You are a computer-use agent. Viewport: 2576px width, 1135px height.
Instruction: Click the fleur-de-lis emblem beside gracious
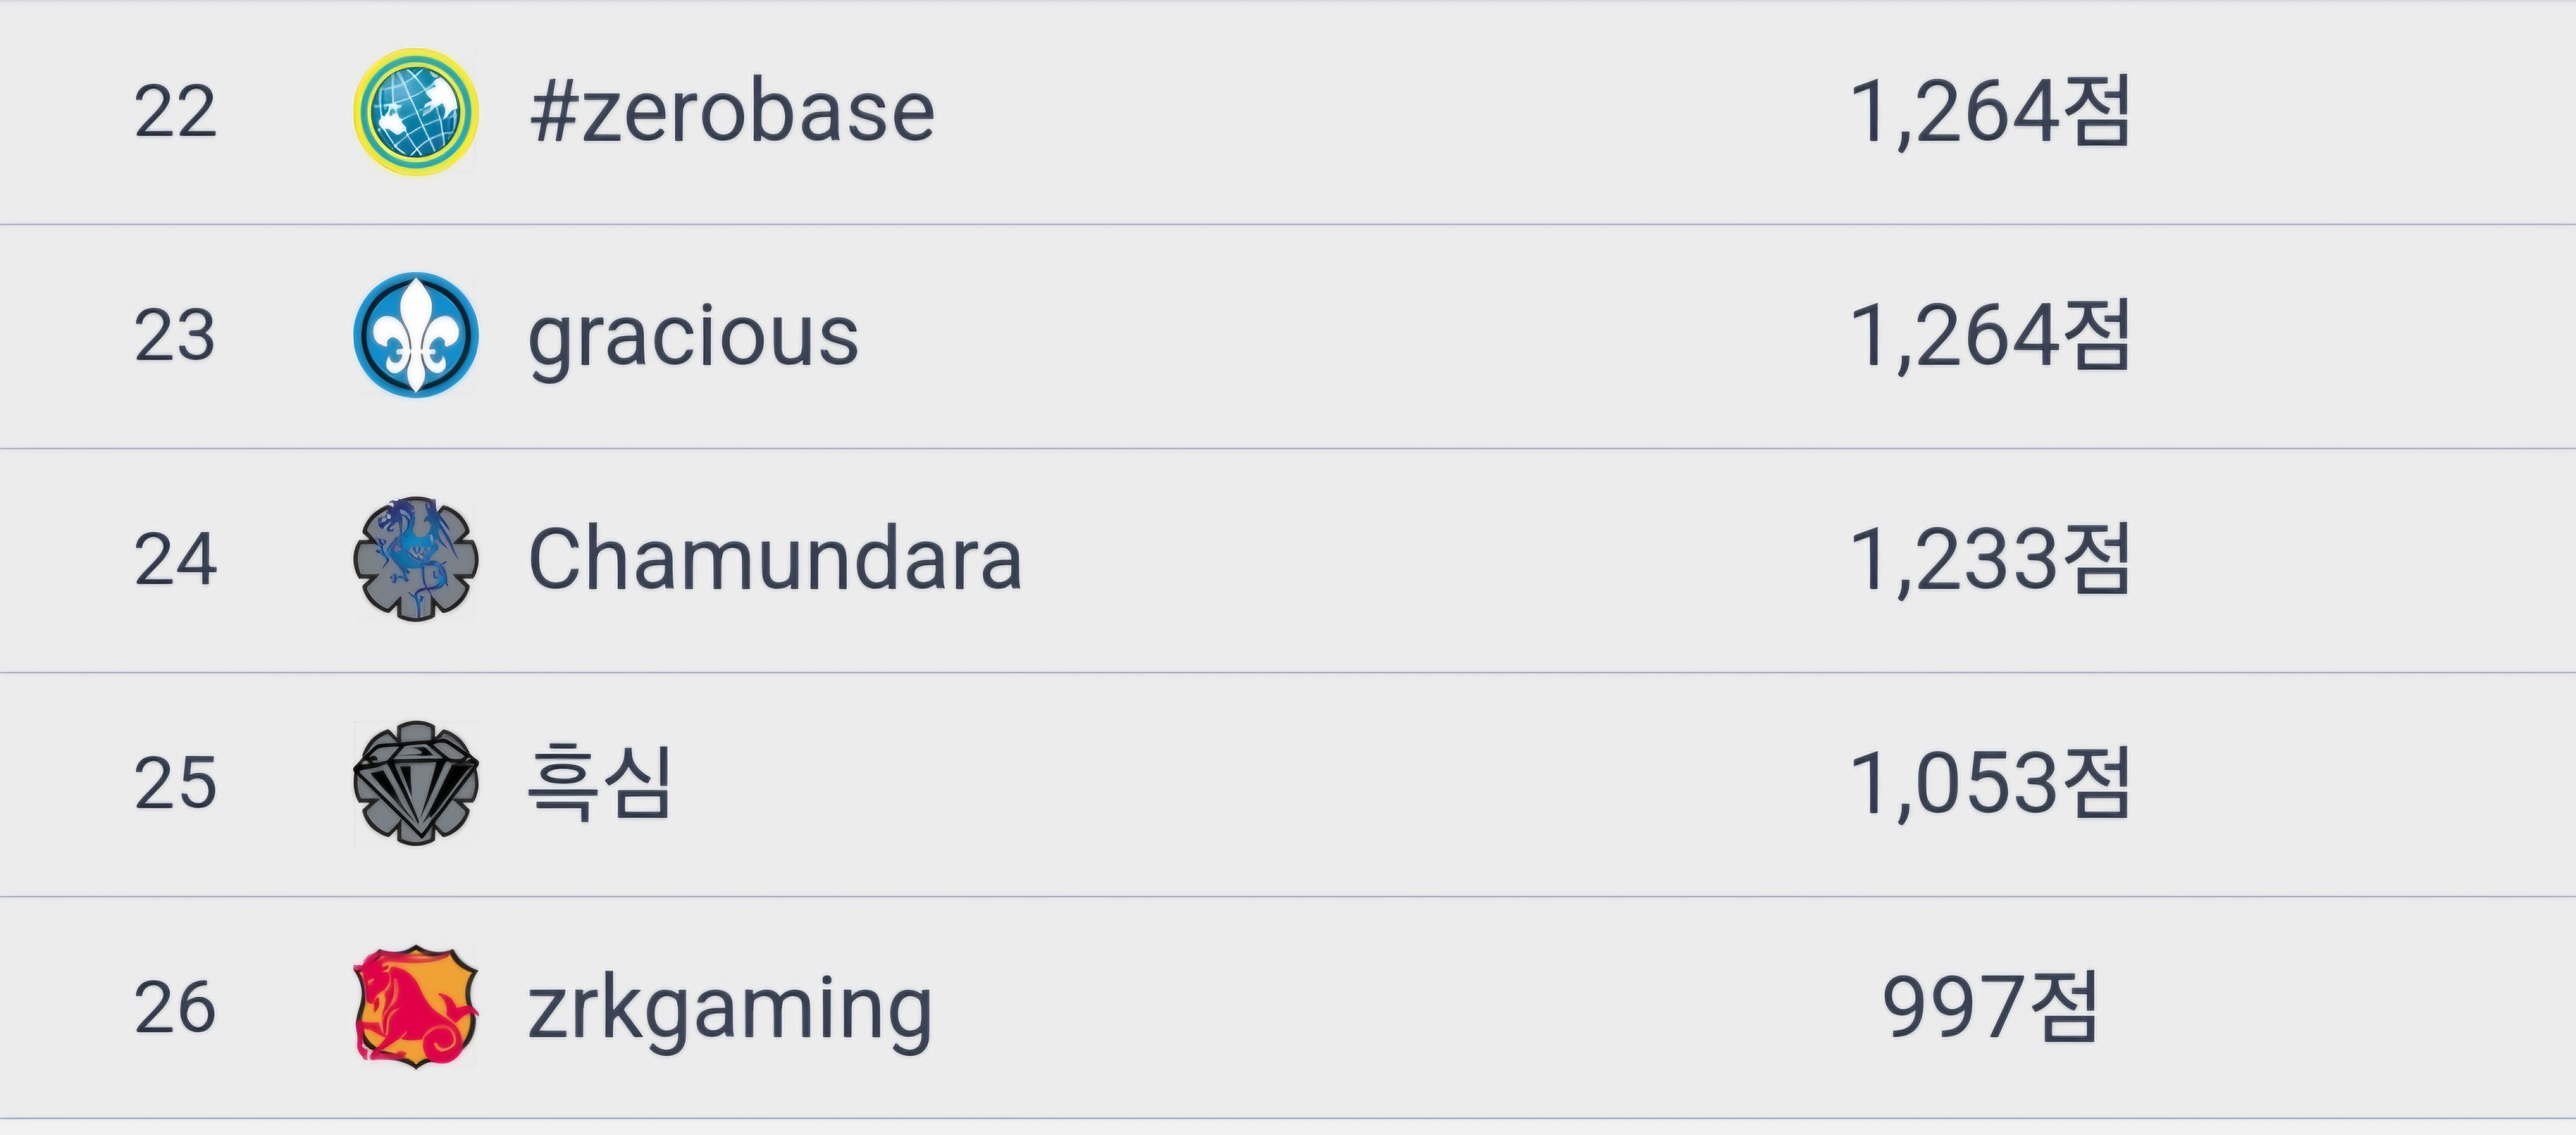click(416, 335)
